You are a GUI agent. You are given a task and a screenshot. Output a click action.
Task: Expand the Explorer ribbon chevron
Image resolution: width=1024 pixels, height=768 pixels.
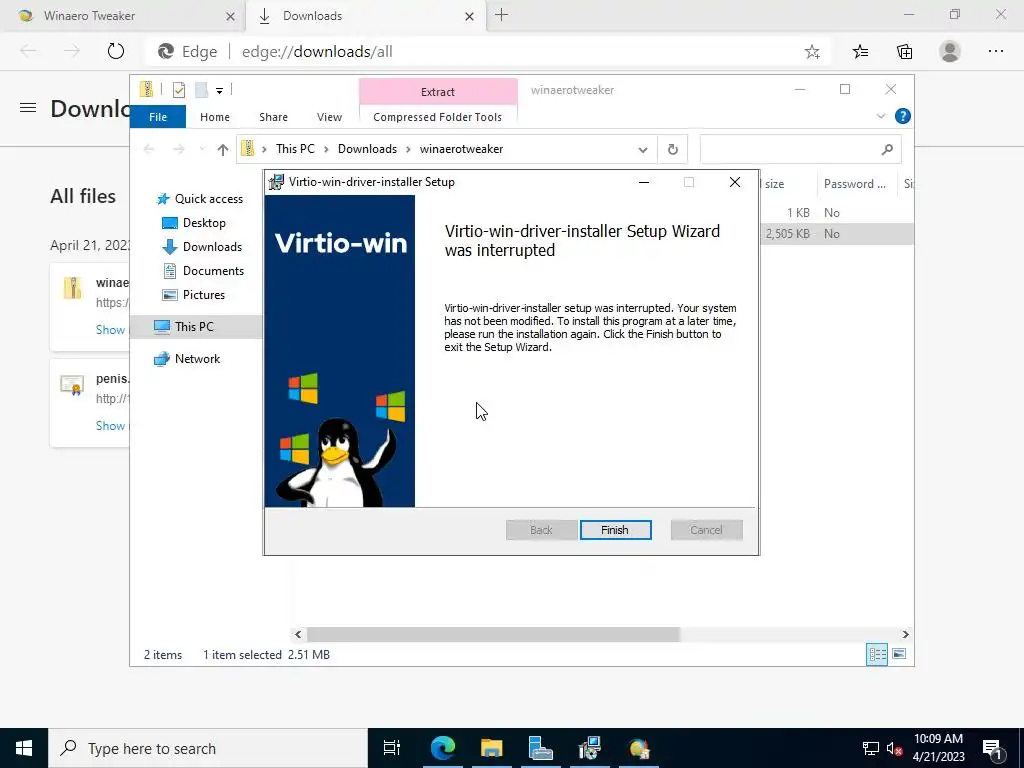pyautogui.click(x=880, y=116)
